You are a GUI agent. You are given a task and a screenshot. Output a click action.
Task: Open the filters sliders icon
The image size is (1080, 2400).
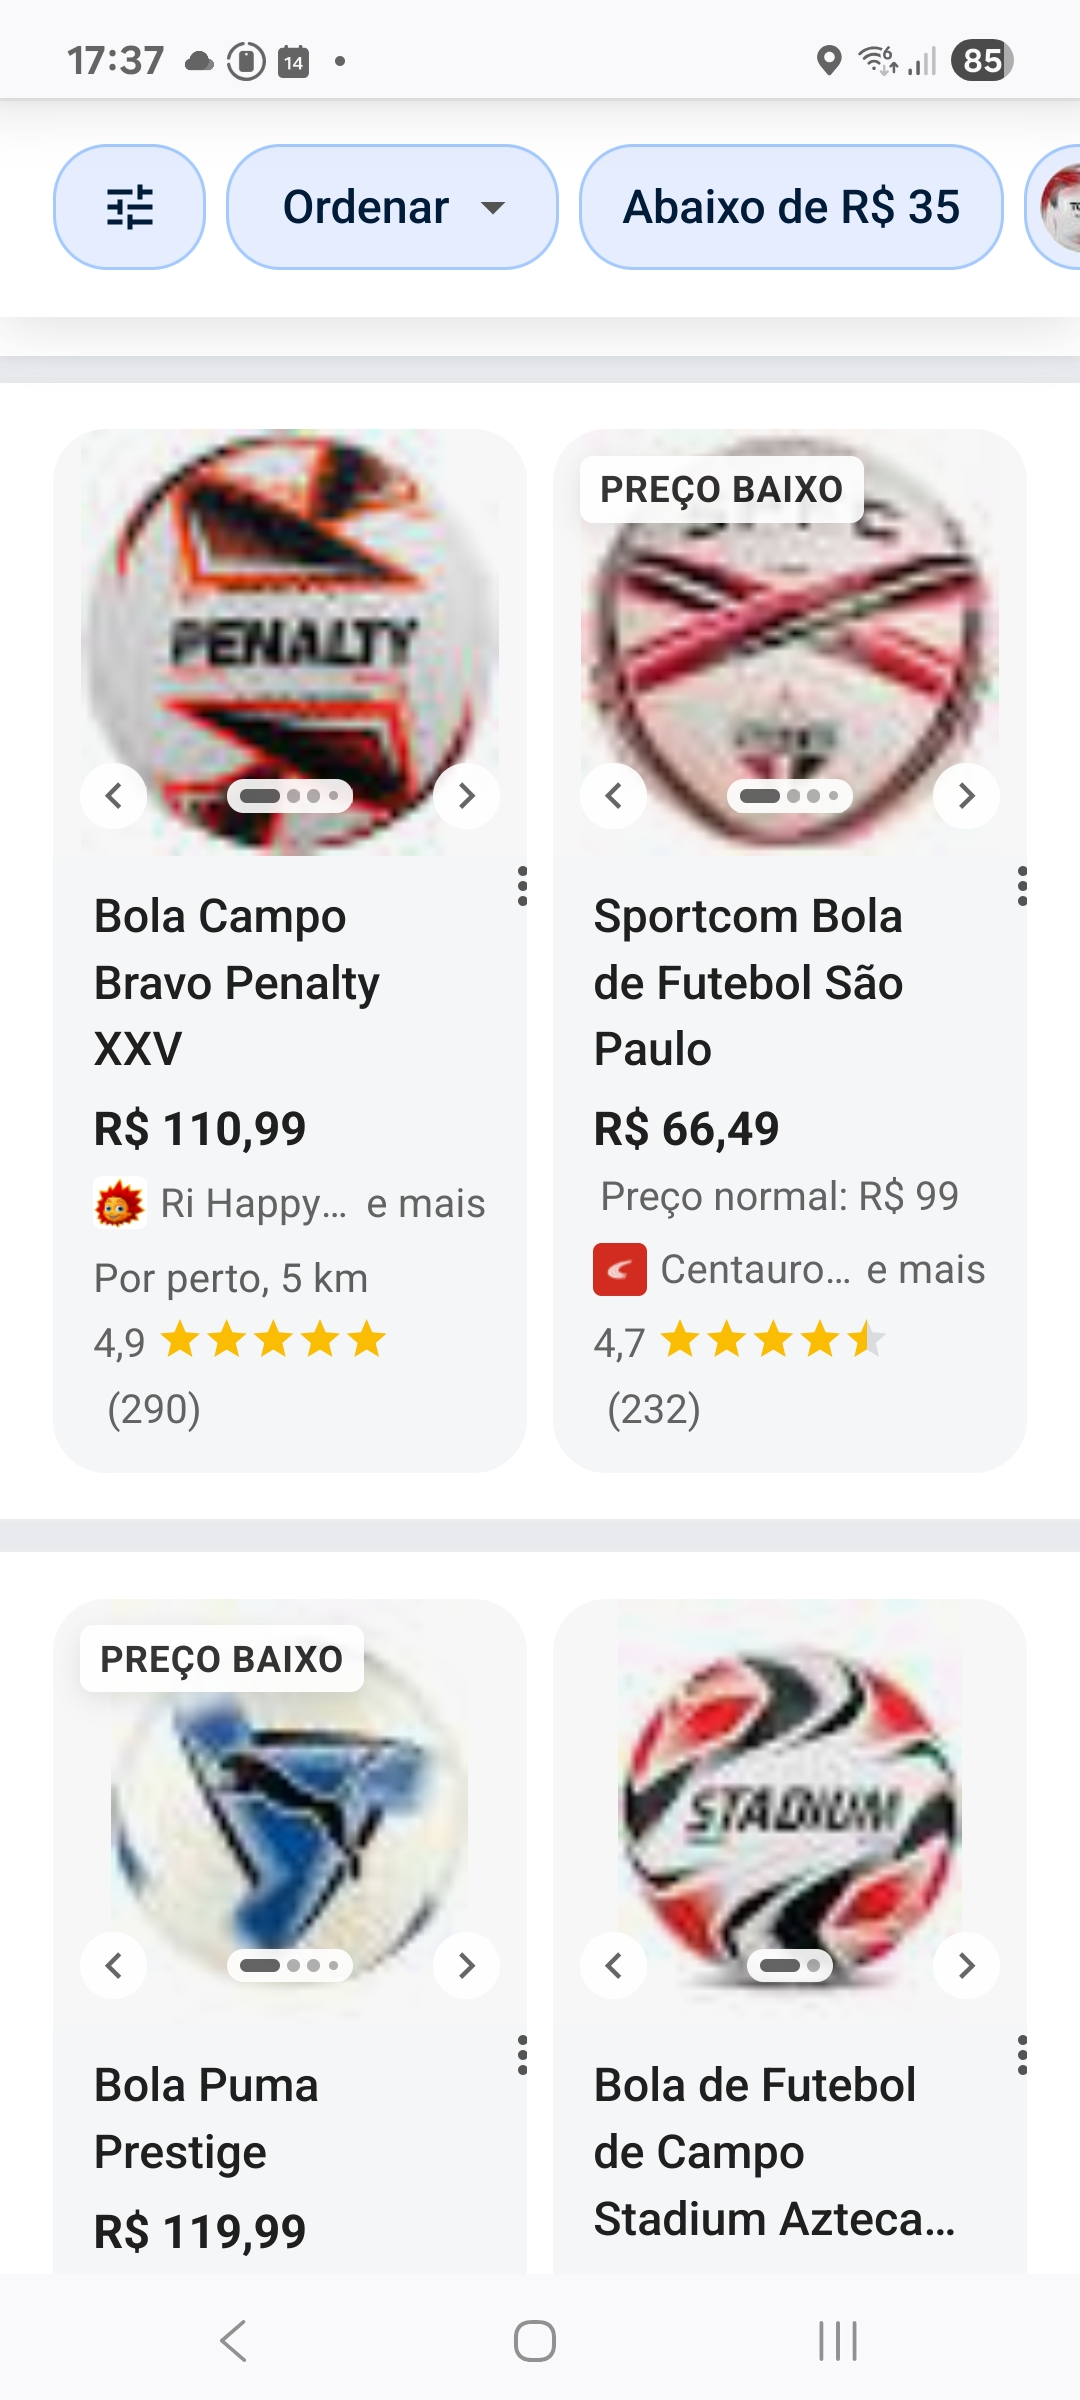(129, 207)
